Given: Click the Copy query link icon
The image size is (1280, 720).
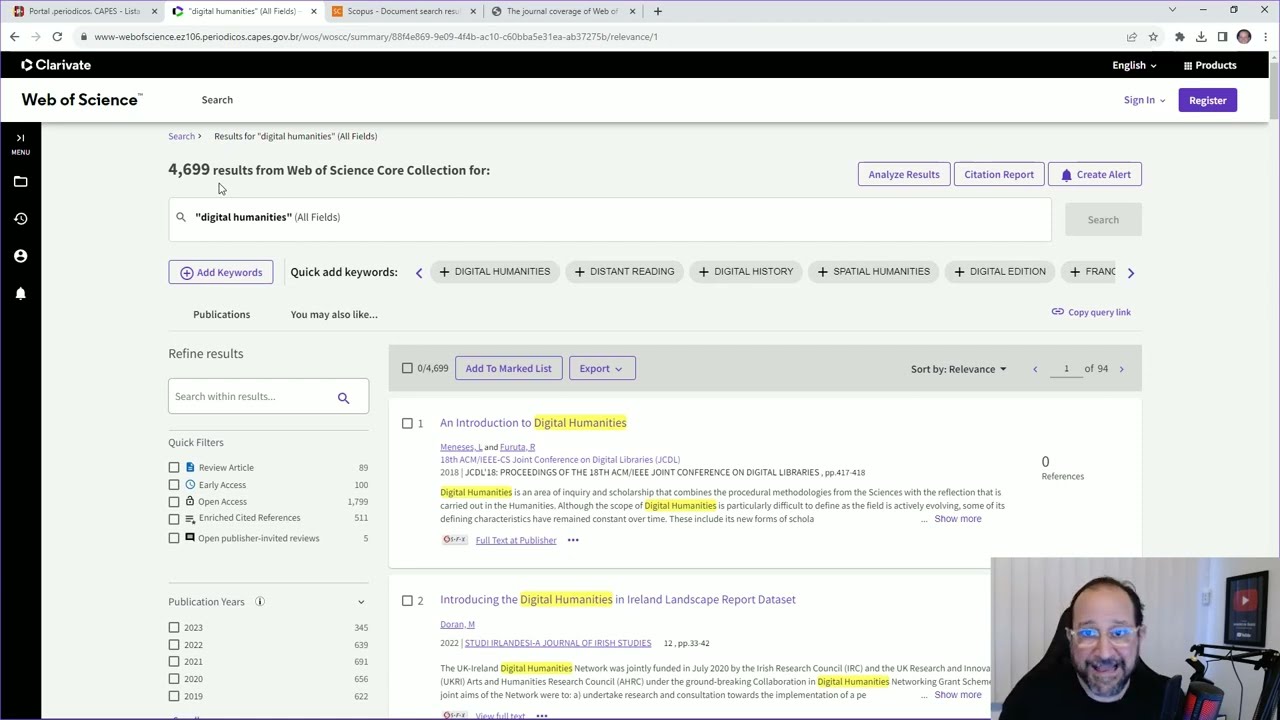Looking at the screenshot, I should (1057, 312).
